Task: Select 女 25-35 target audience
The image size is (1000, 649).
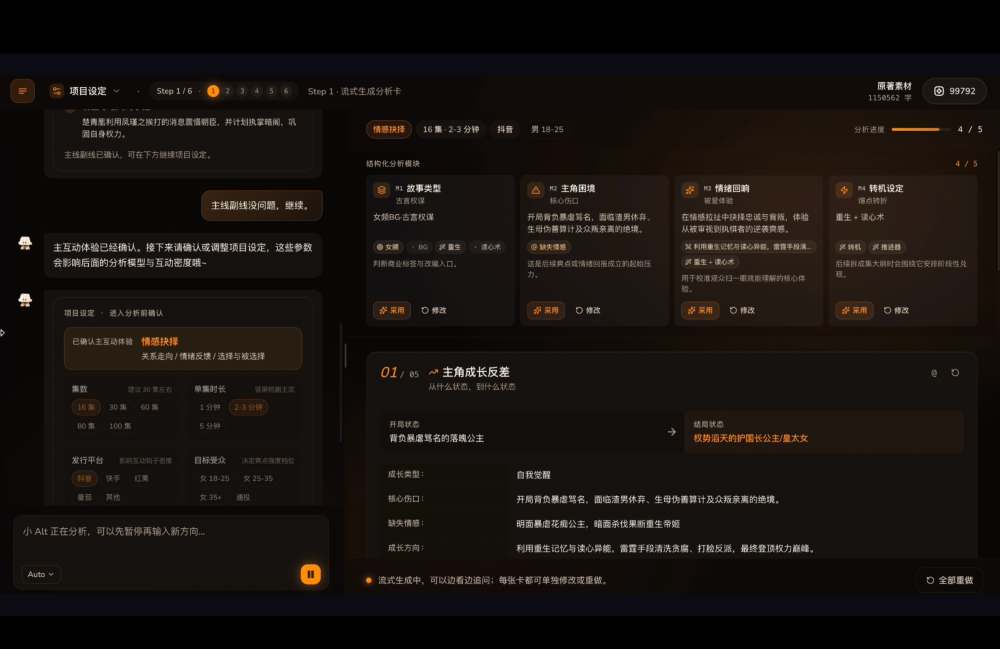Action: pyautogui.click(x=258, y=479)
